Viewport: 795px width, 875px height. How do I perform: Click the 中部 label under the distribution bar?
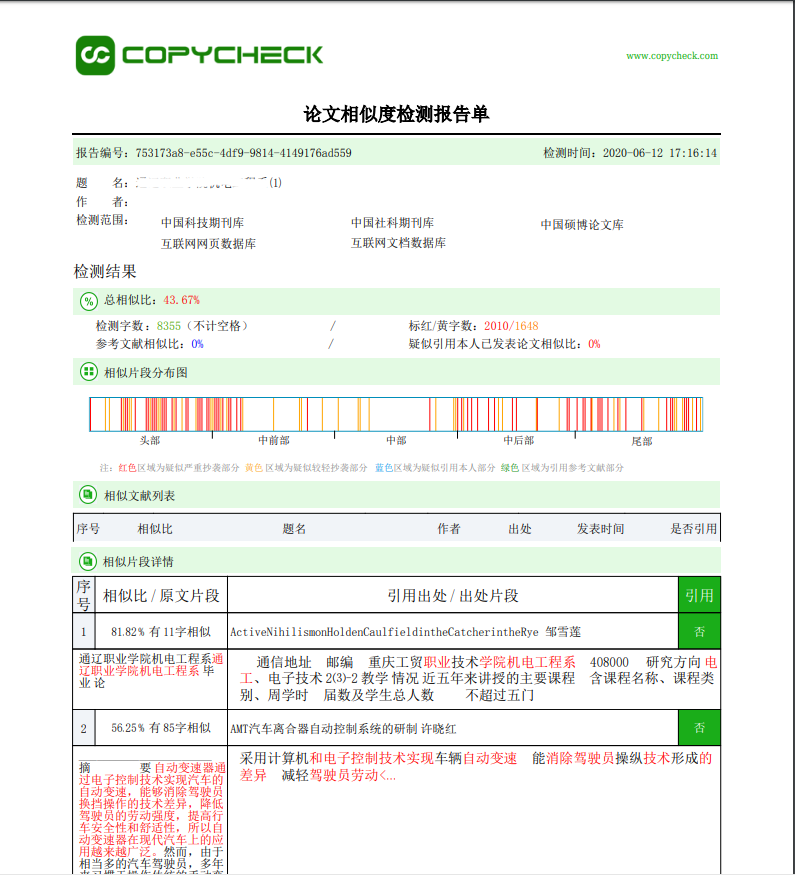396,441
